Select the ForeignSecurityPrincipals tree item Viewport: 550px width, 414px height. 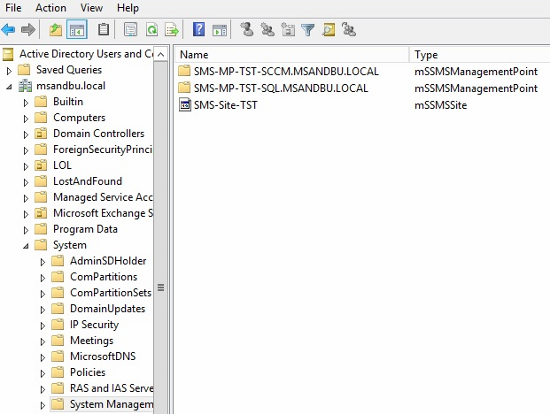tap(103, 149)
